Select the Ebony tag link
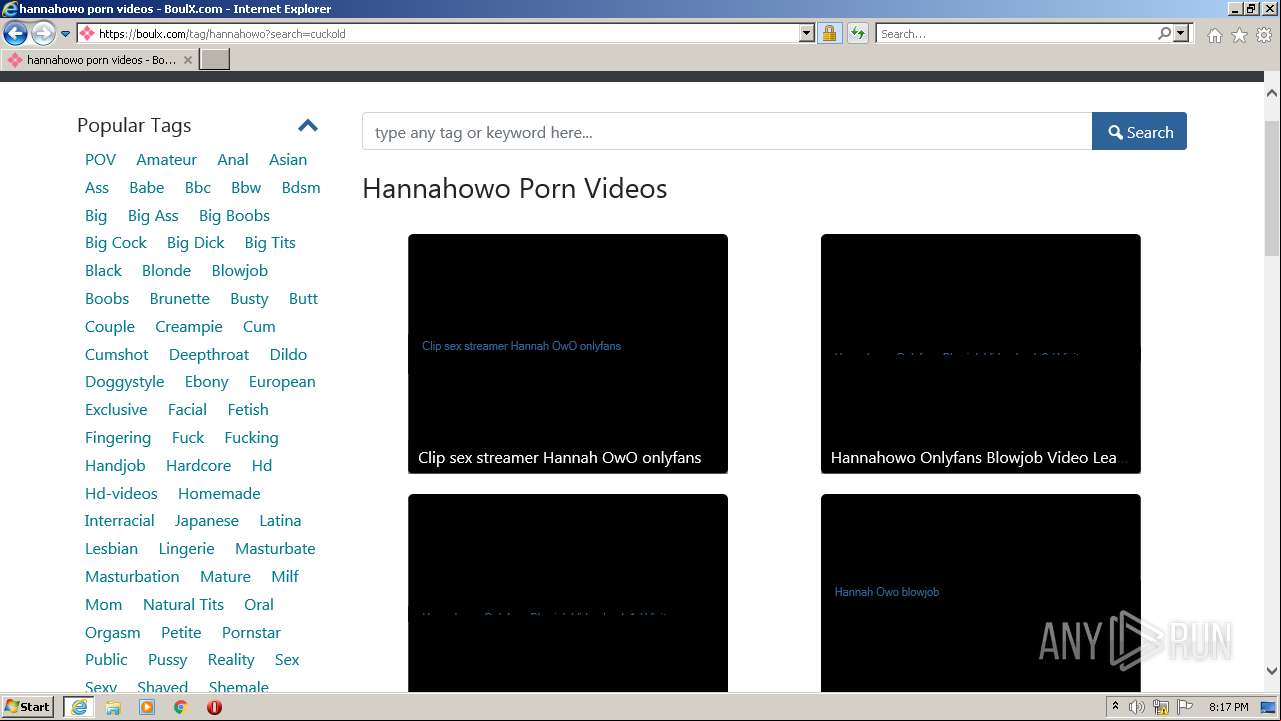 (x=207, y=382)
